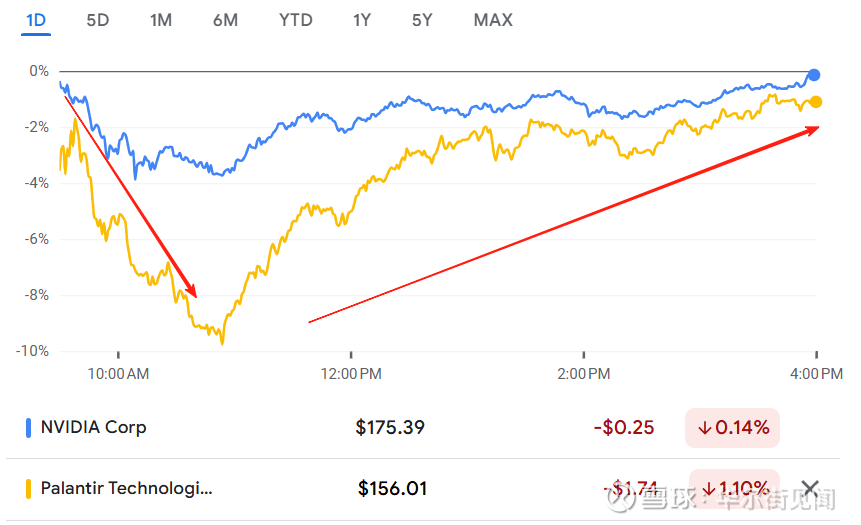Click the blue NVIDIA color marker

(x=28, y=428)
